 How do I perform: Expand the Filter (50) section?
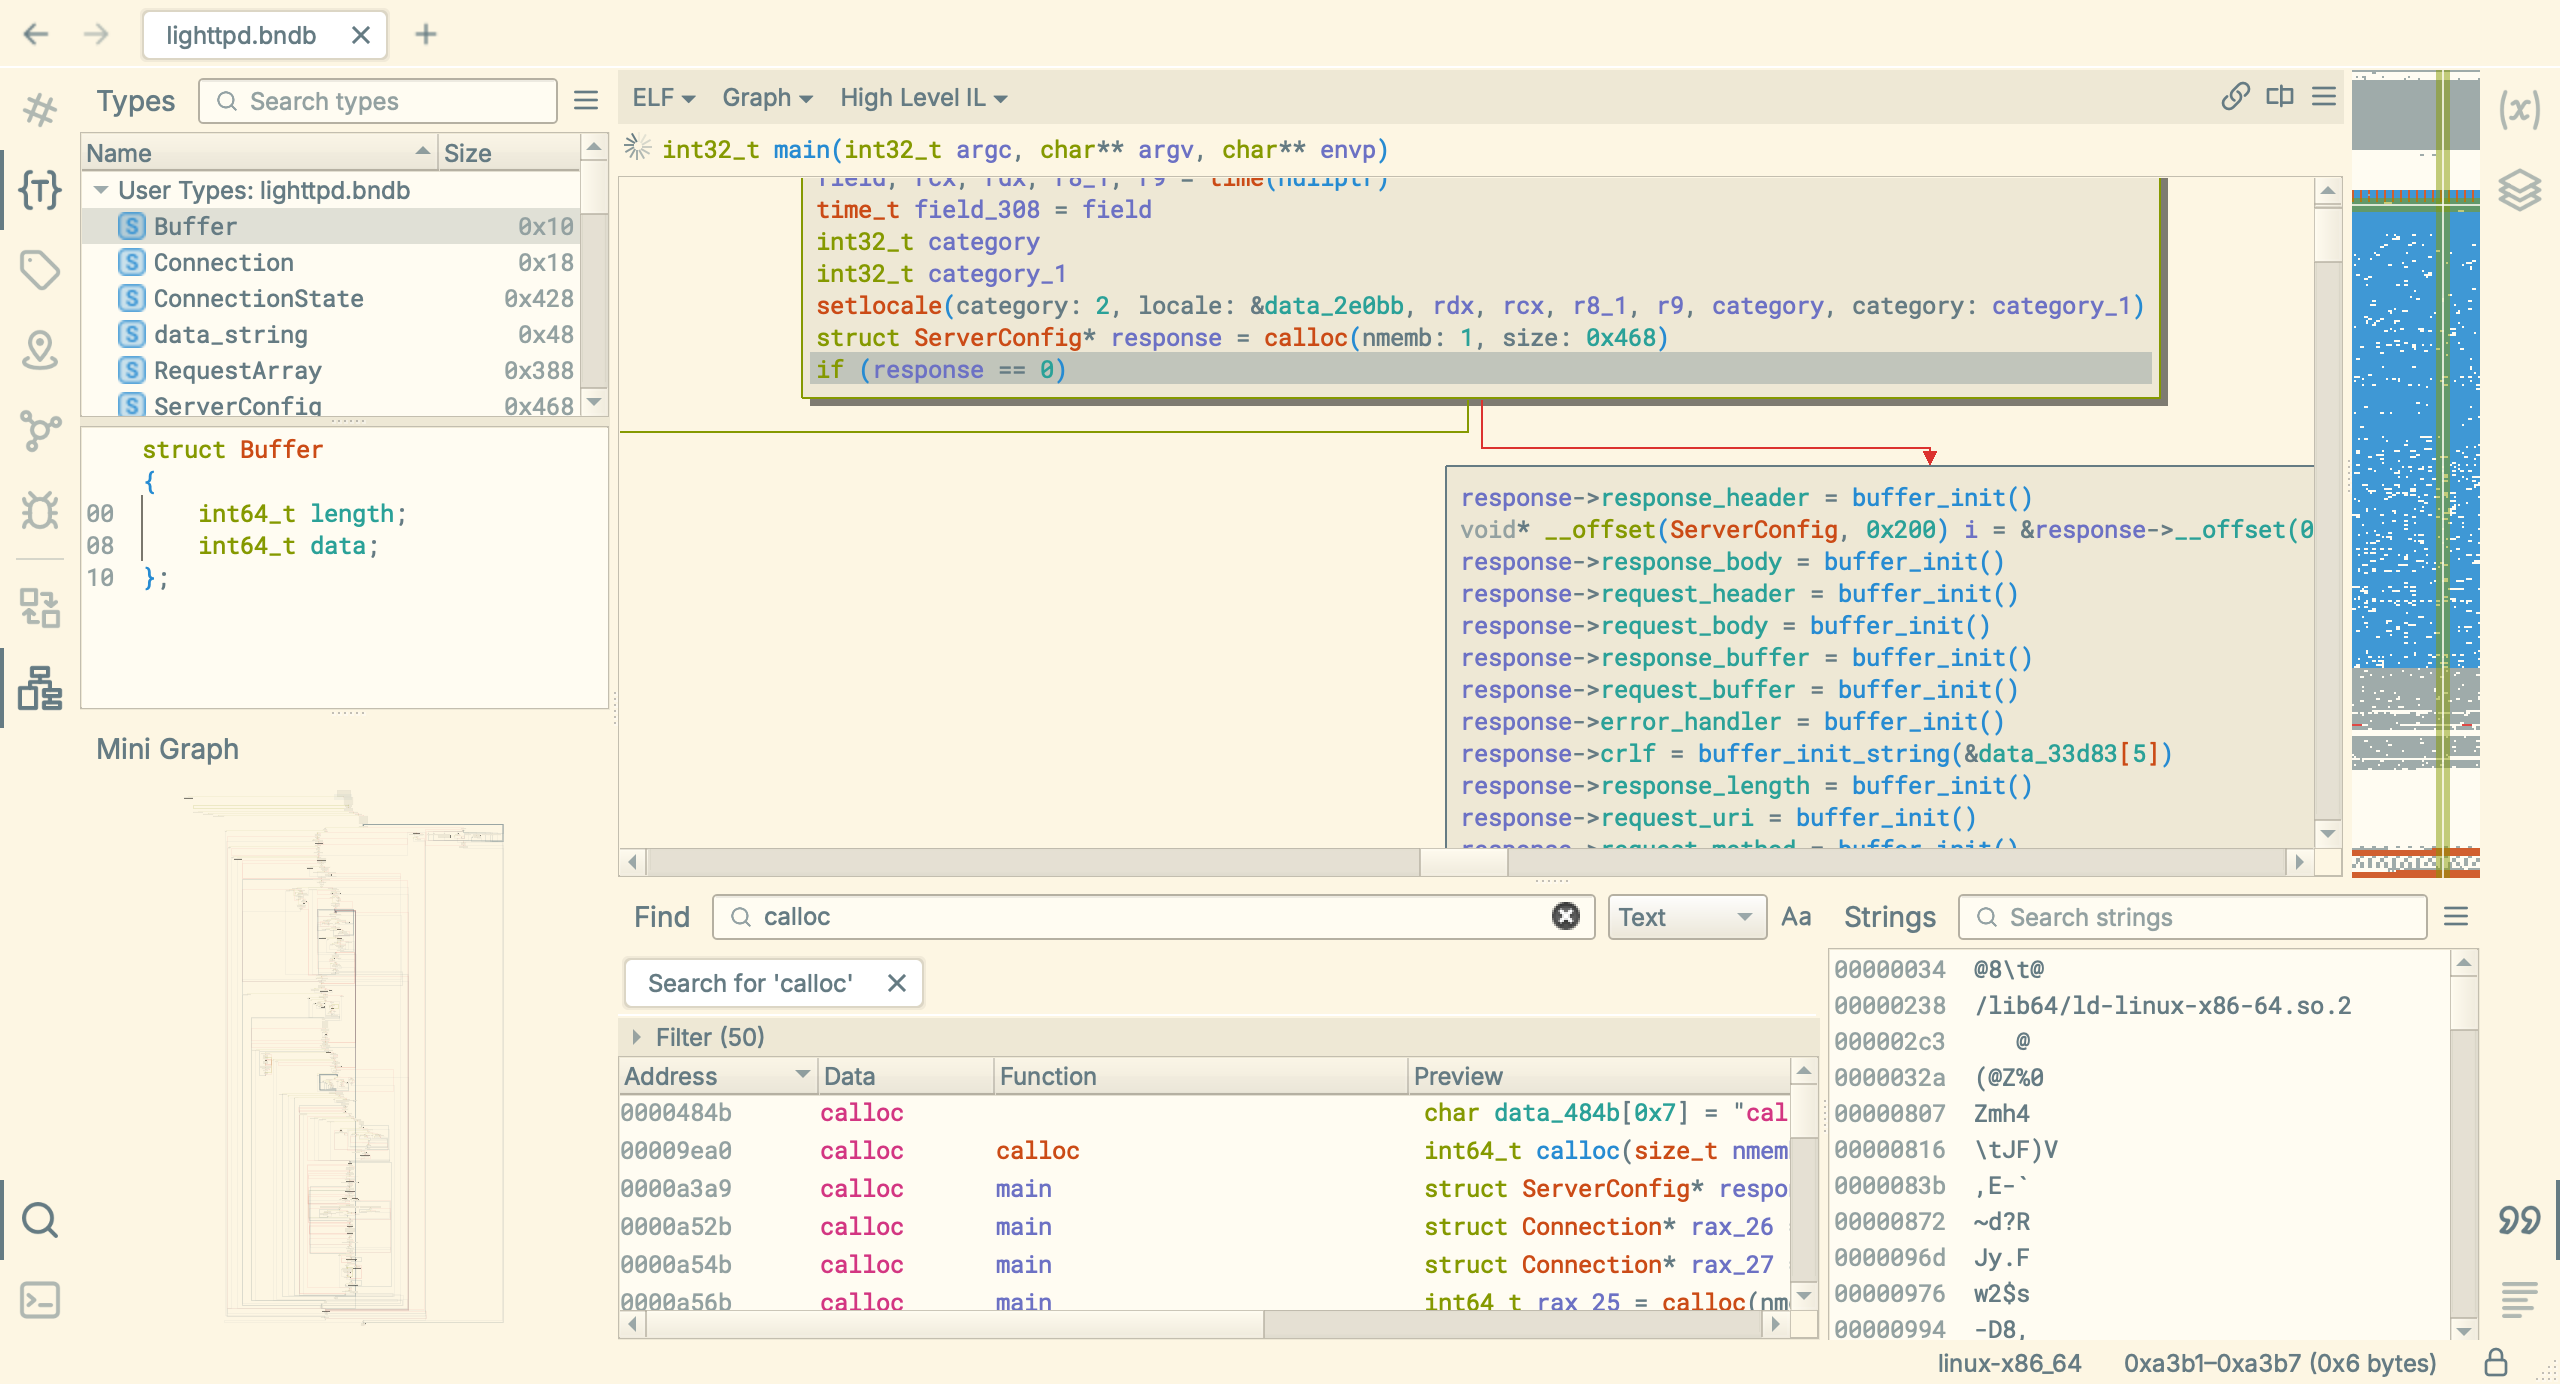[x=636, y=1037]
